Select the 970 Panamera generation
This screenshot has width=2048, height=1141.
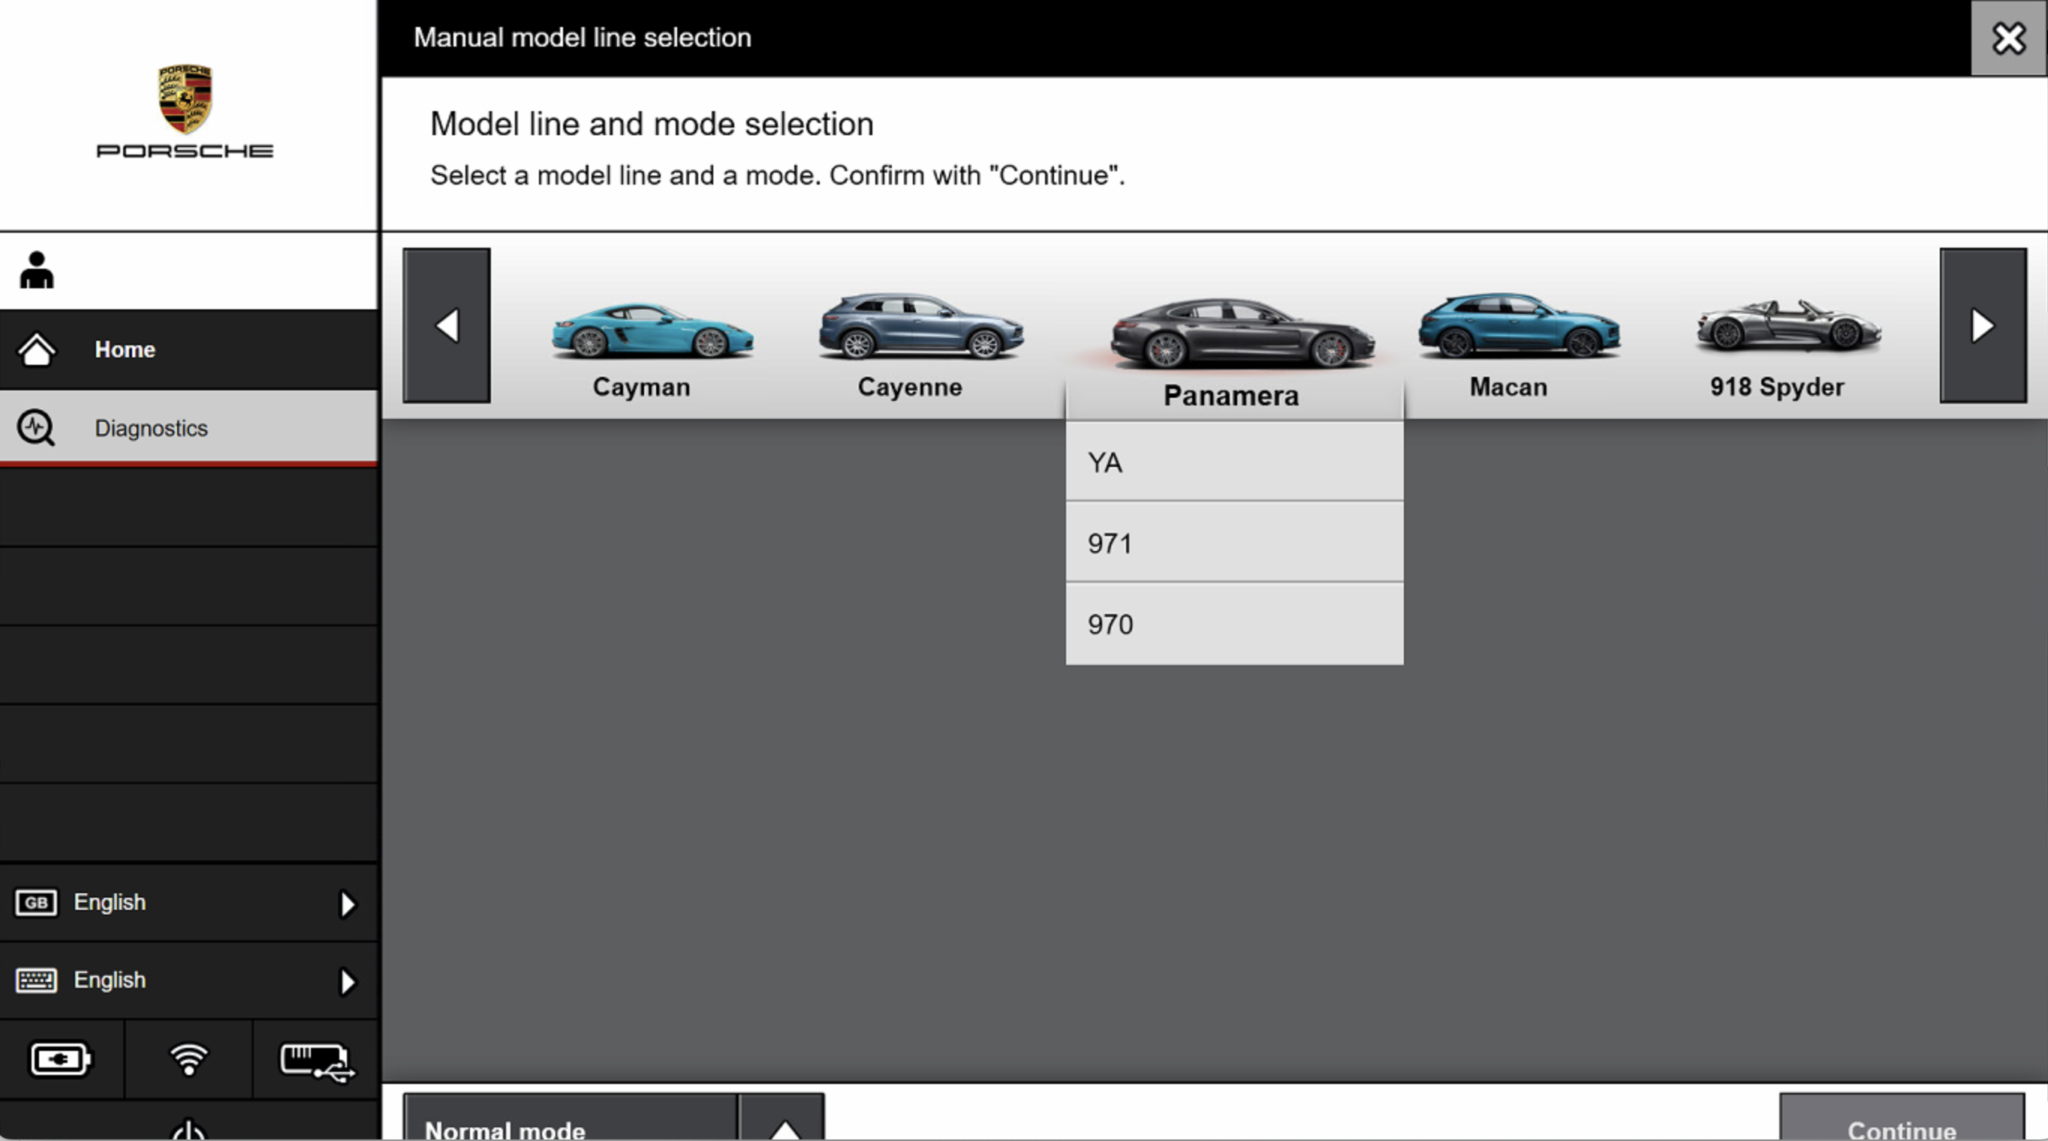(x=1234, y=624)
